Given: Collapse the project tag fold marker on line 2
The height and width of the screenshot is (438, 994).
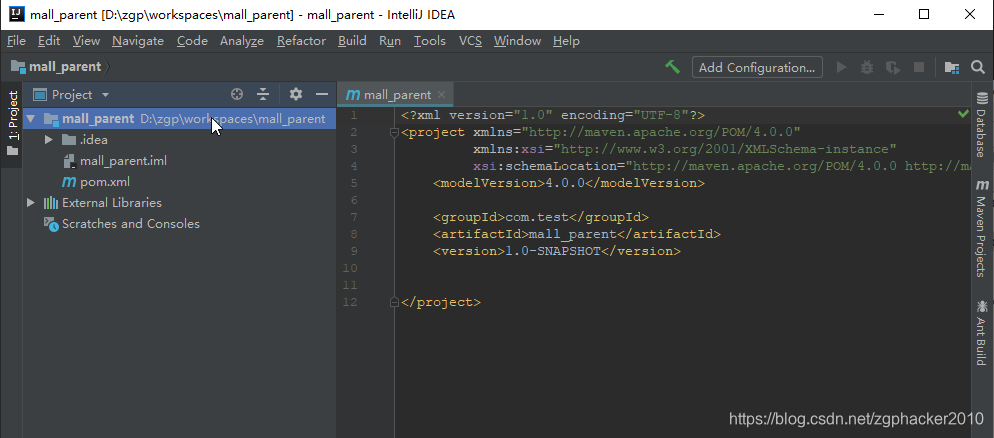Looking at the screenshot, I should (394, 132).
